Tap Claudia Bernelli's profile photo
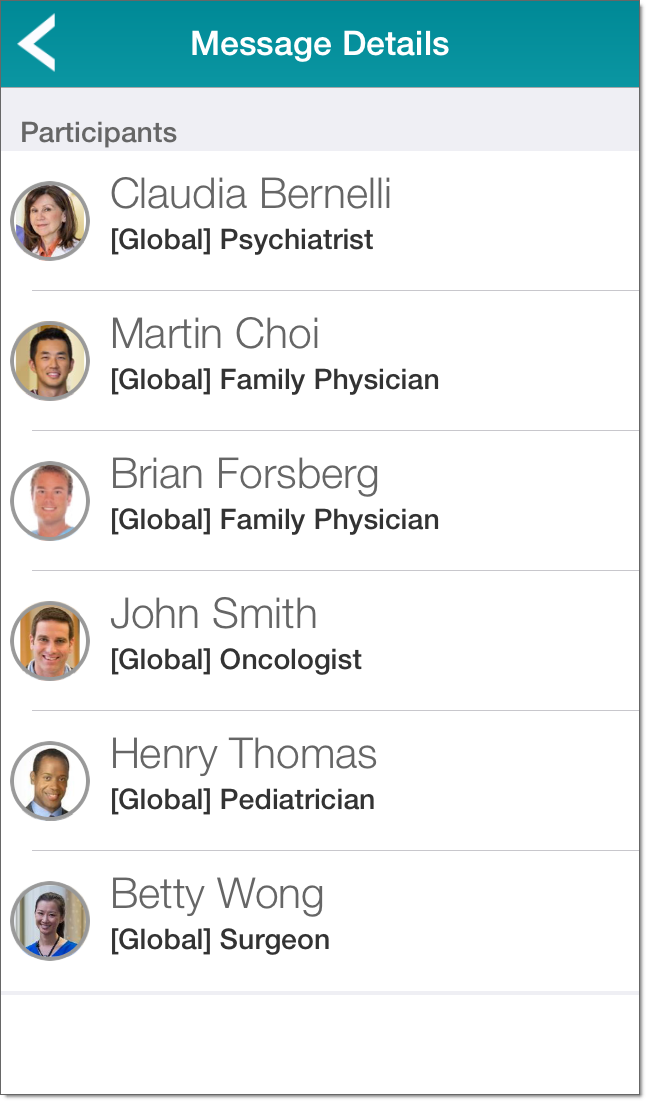 pos(50,221)
